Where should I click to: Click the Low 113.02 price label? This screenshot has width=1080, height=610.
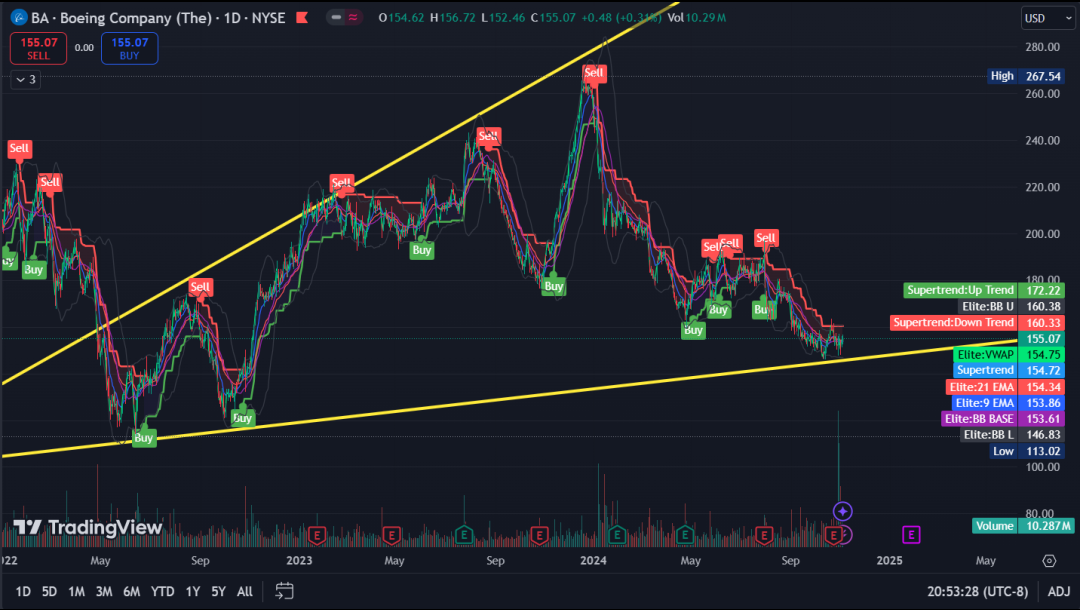click(1026, 451)
